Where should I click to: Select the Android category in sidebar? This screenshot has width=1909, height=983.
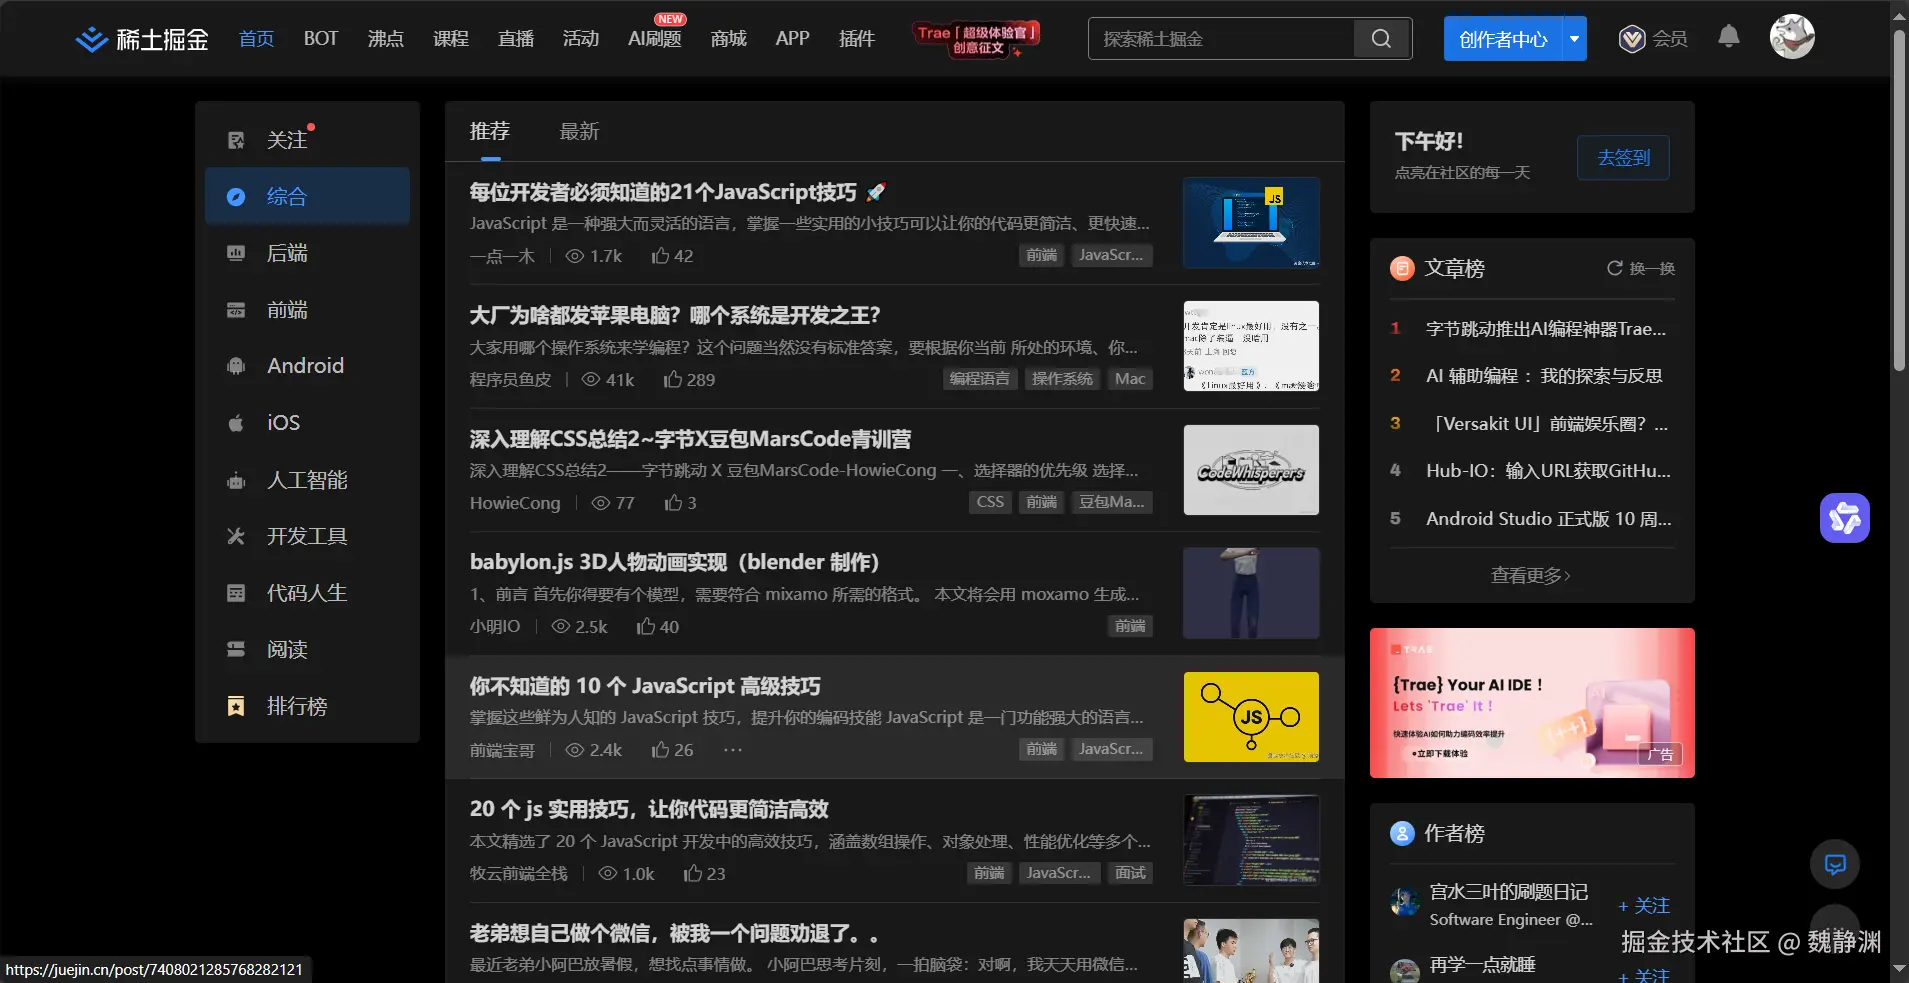pos(303,365)
